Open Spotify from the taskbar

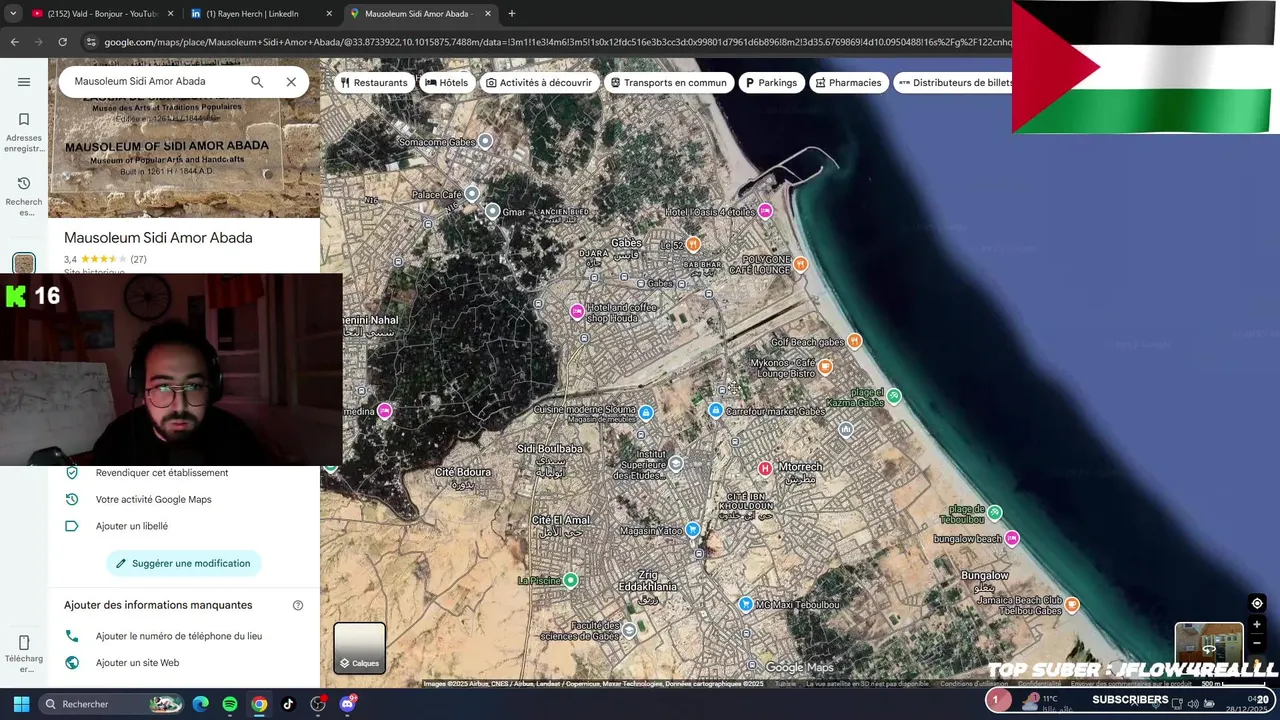(230, 704)
